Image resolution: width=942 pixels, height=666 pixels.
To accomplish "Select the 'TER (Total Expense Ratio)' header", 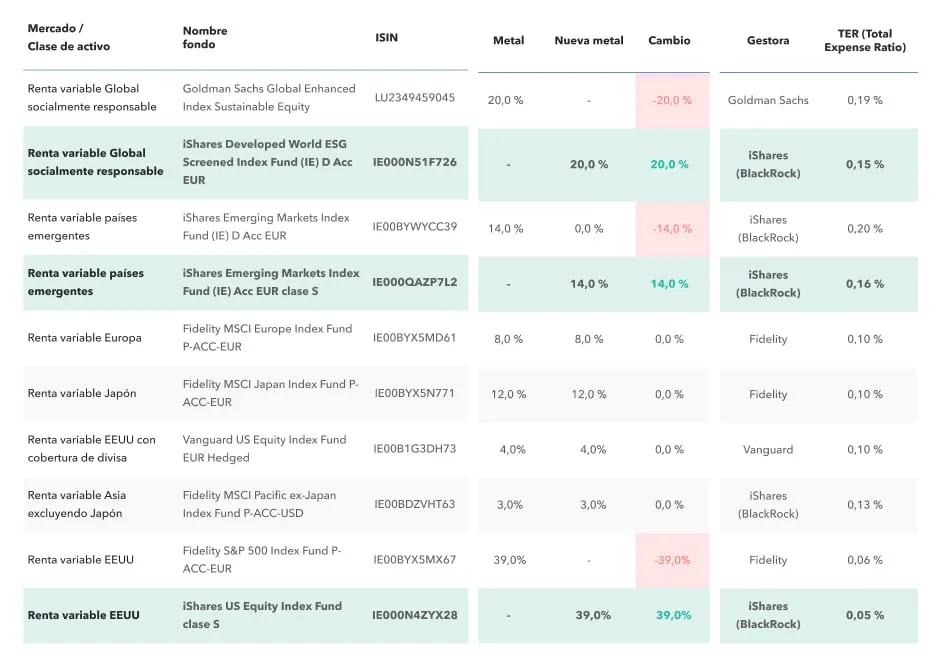I will tap(864, 41).
